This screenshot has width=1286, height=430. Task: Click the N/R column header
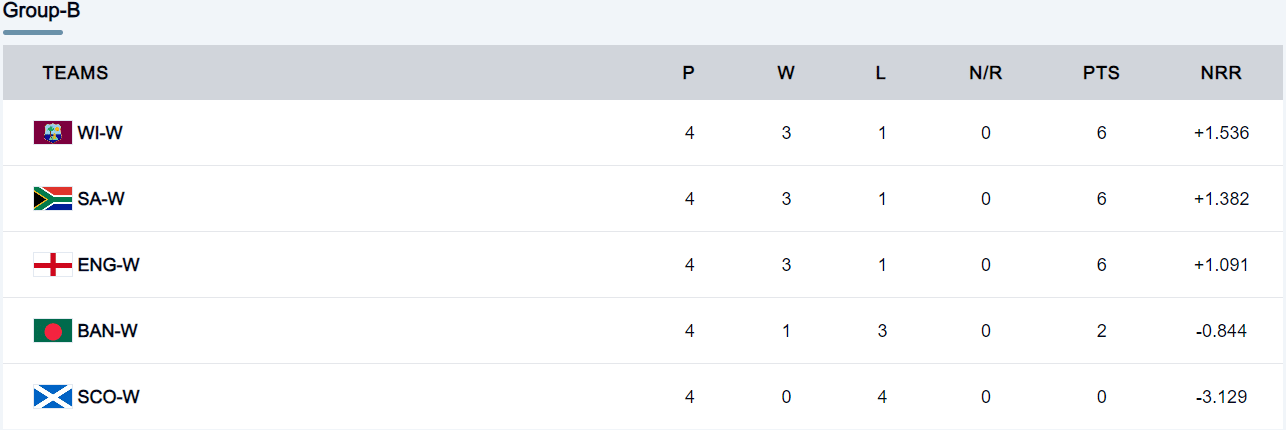(985, 73)
